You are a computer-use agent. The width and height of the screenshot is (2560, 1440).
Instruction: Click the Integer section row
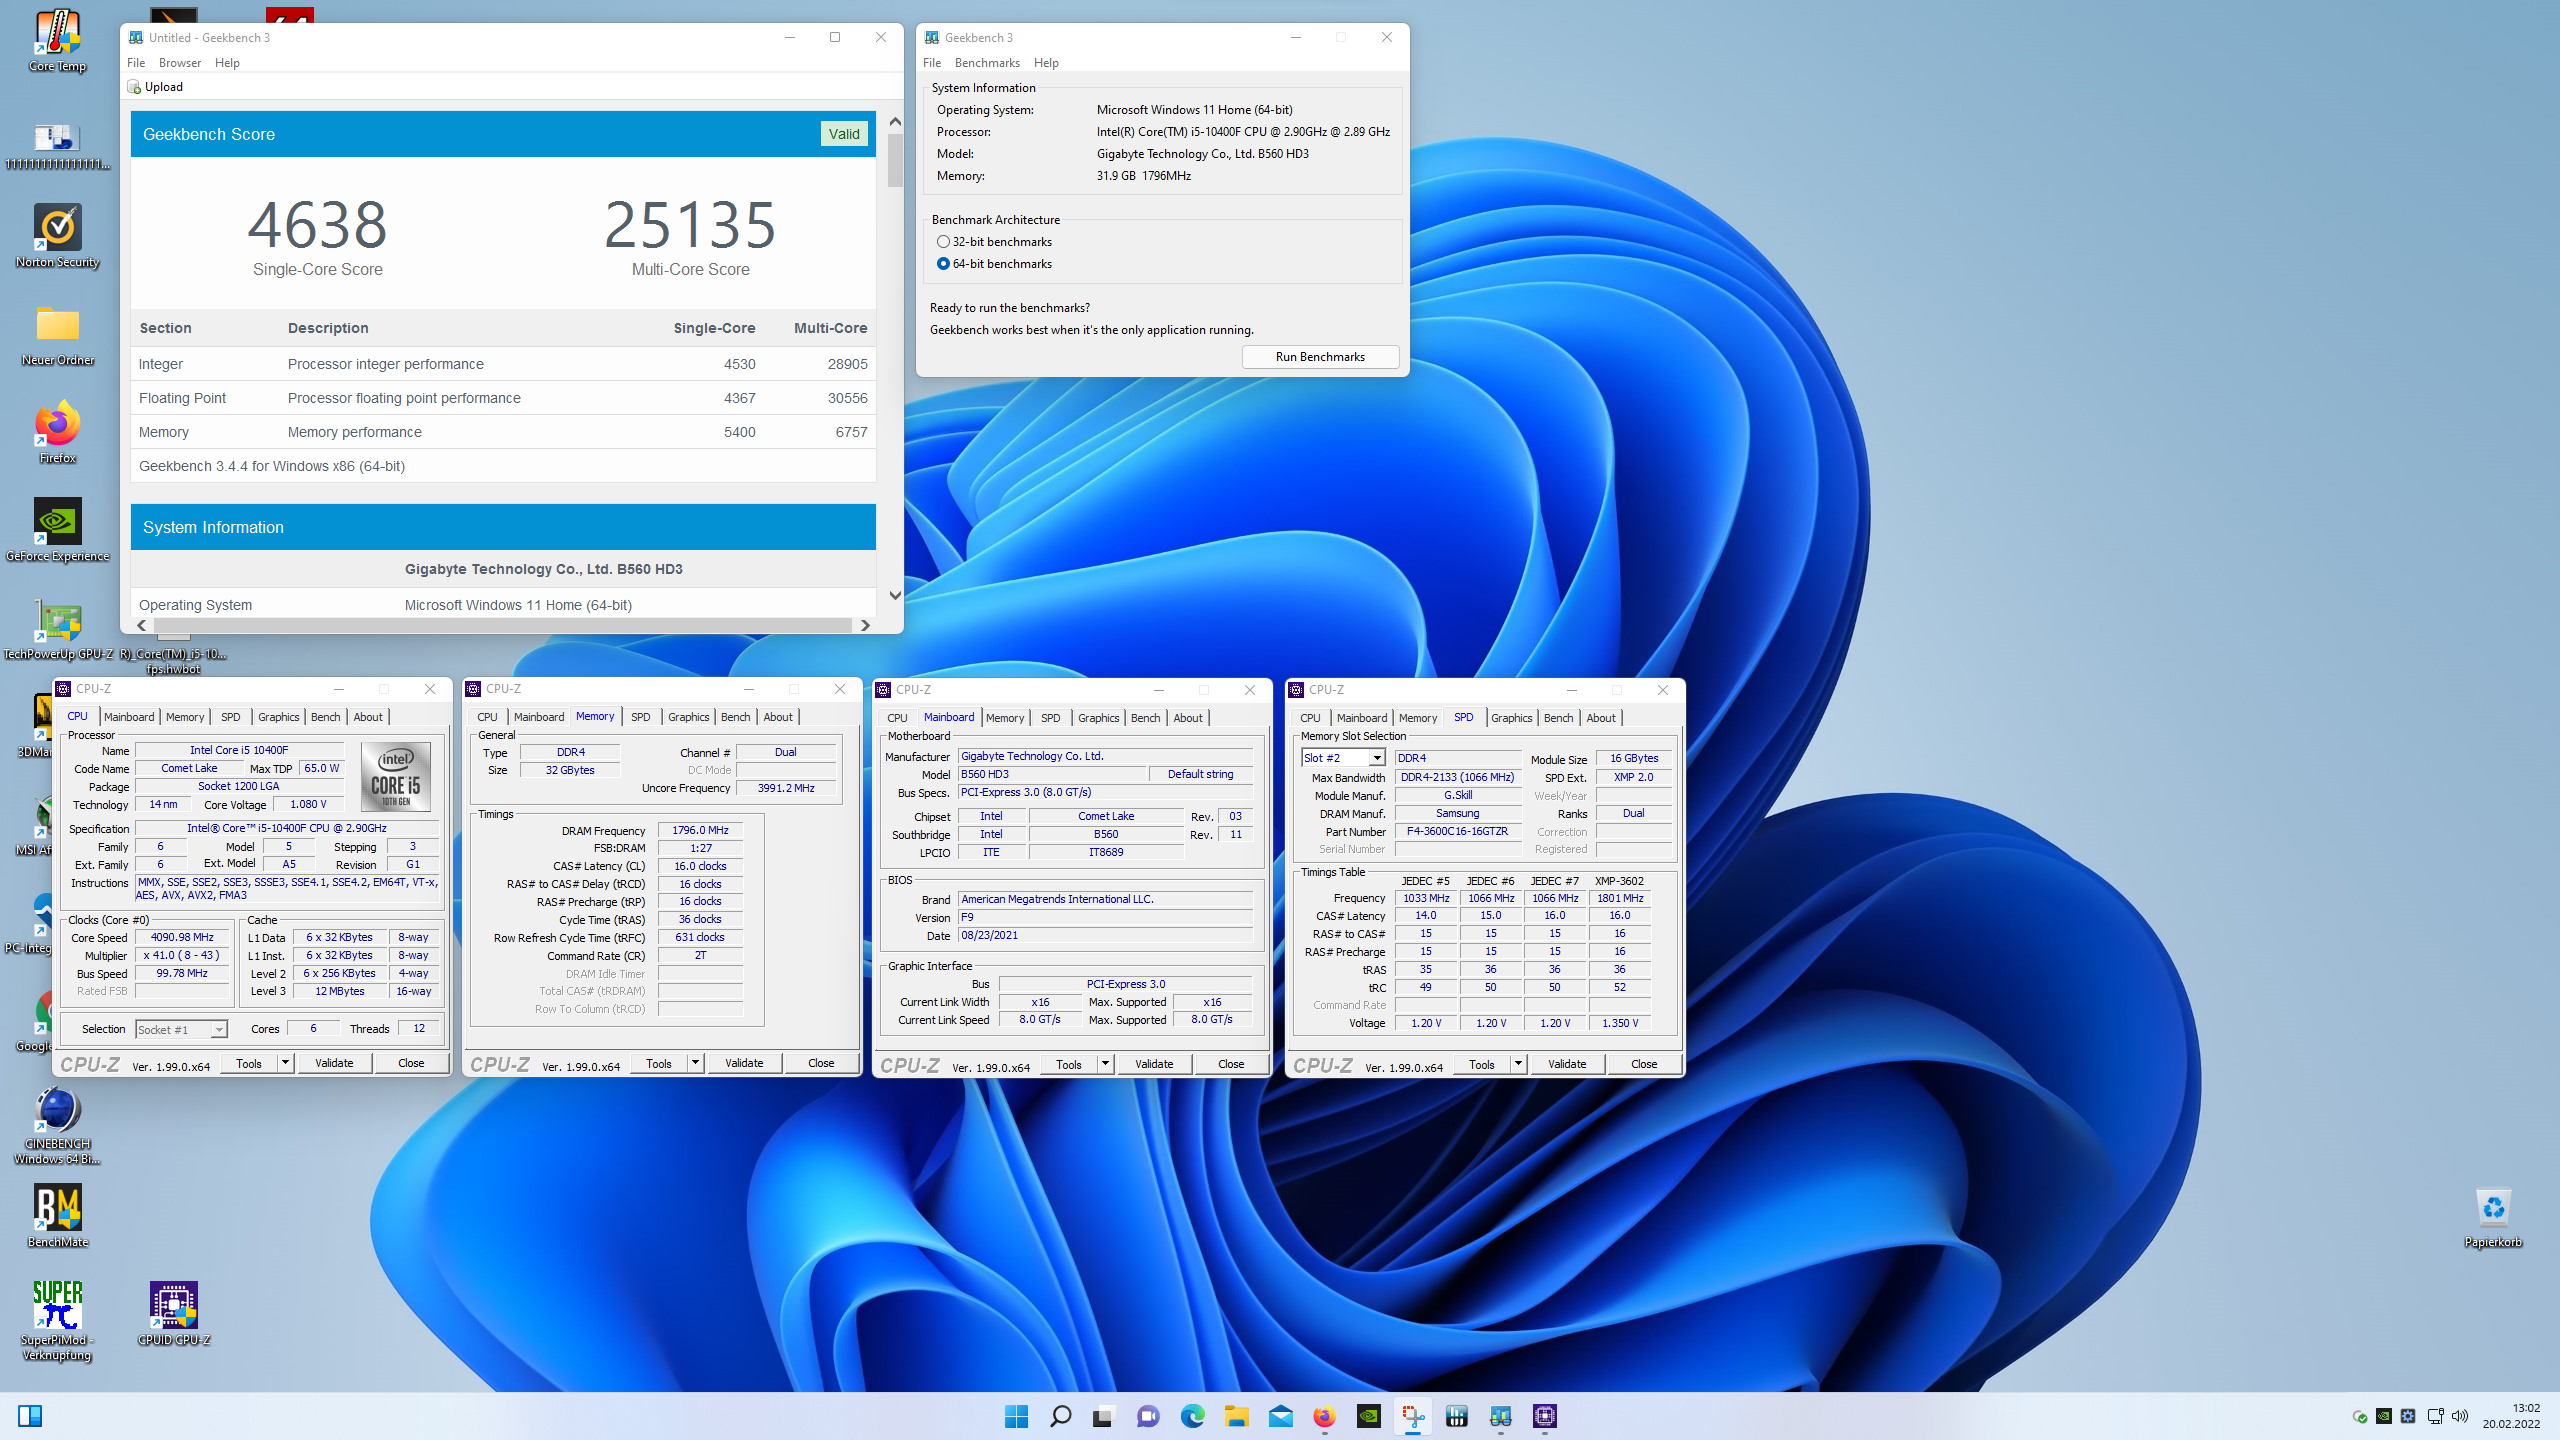pos(504,364)
